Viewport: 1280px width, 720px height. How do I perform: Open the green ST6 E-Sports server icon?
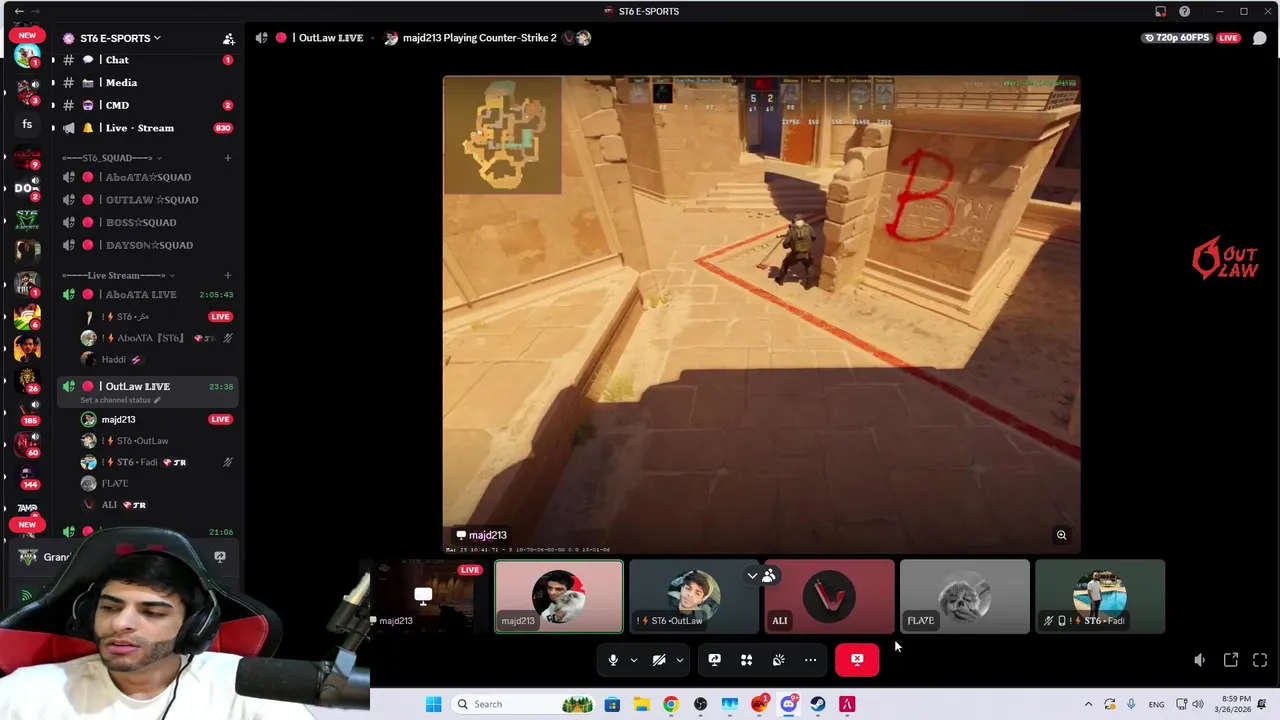click(x=27, y=220)
